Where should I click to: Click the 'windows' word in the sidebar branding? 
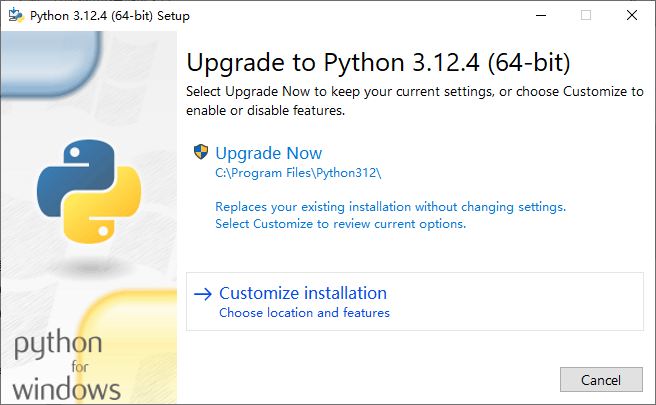(67, 388)
